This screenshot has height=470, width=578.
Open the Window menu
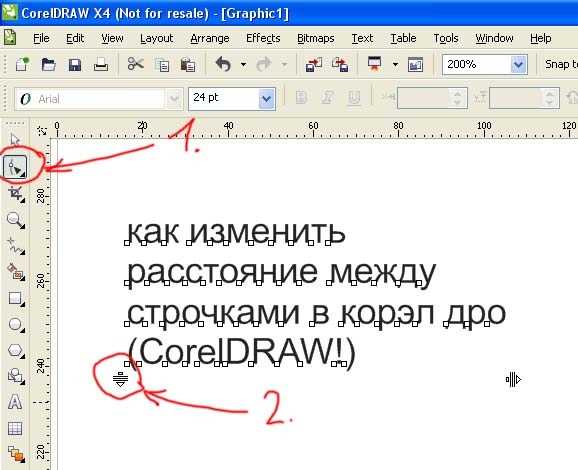494,38
